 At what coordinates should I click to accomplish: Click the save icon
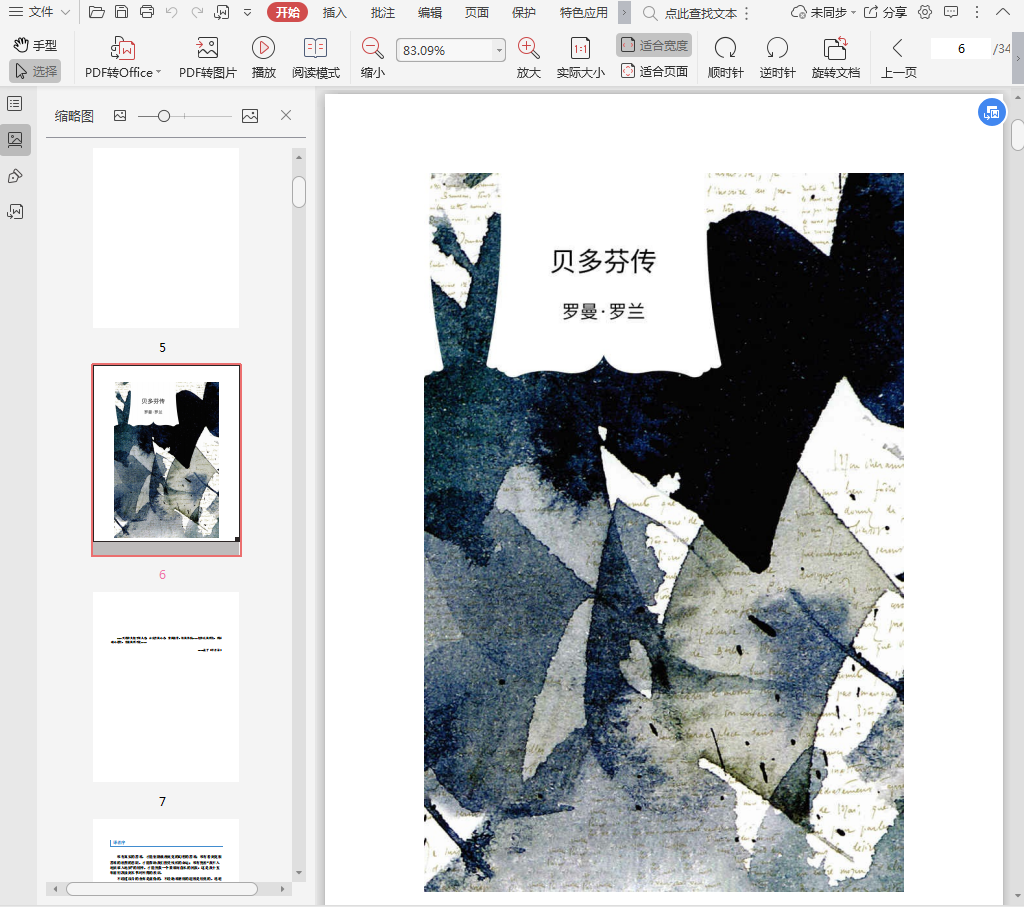click(121, 12)
